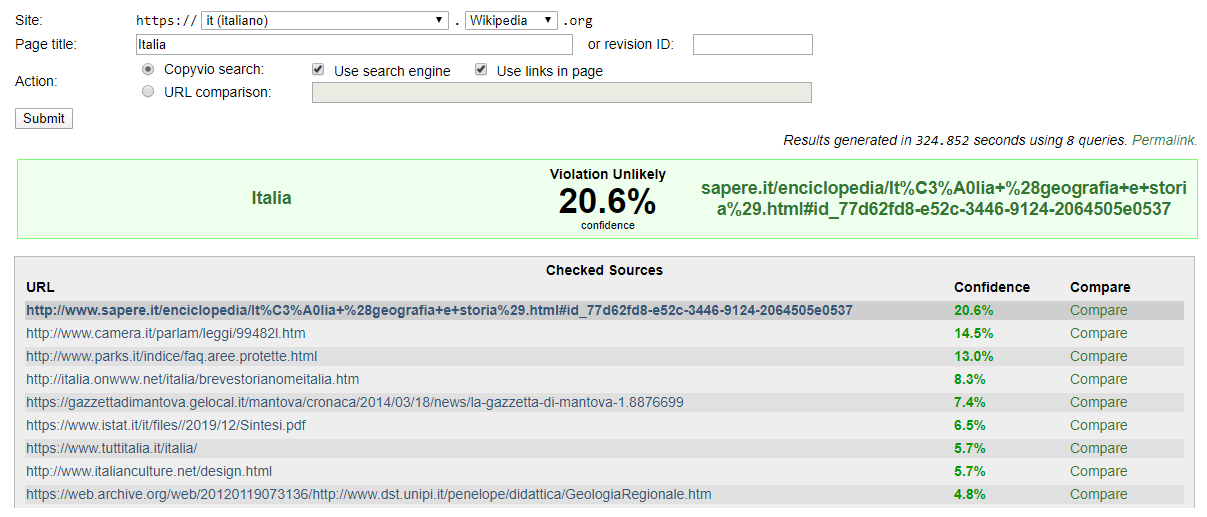Image resolution: width=1207 pixels, height=517 pixels.
Task: Open the camera.it parlam leggi source link
Action: (166, 333)
